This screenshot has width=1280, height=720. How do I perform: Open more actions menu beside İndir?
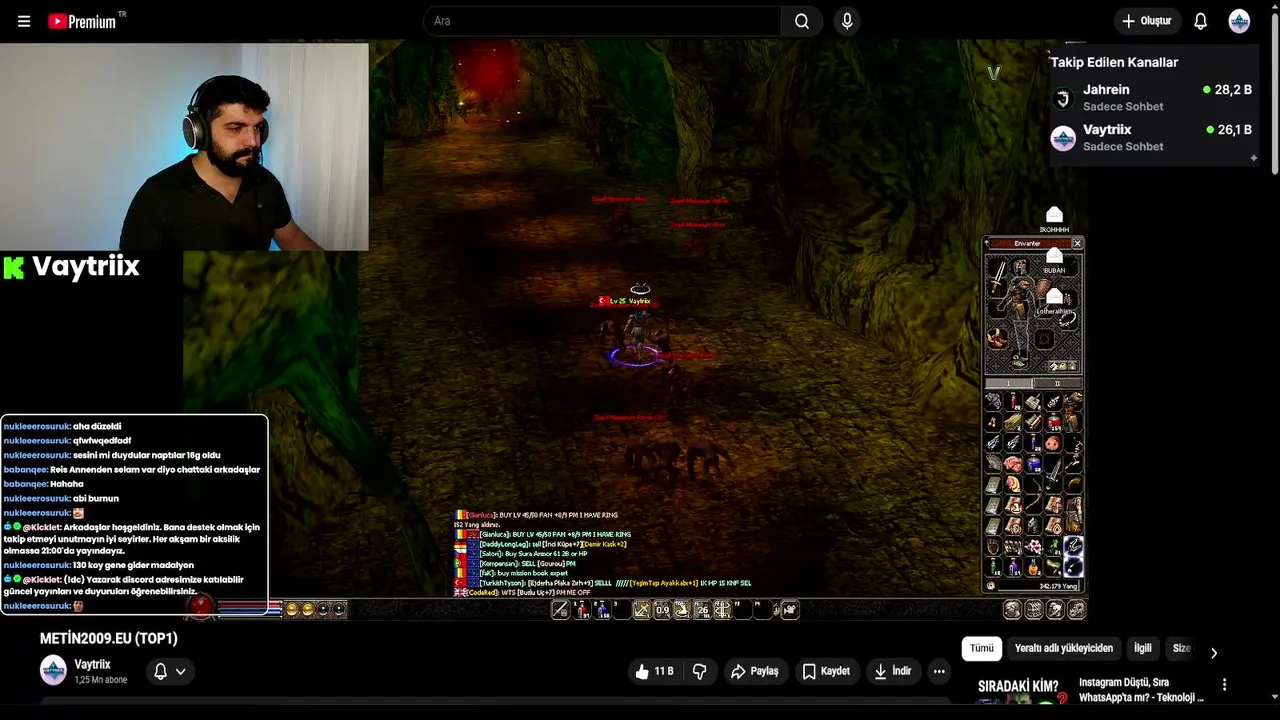[x=939, y=672]
